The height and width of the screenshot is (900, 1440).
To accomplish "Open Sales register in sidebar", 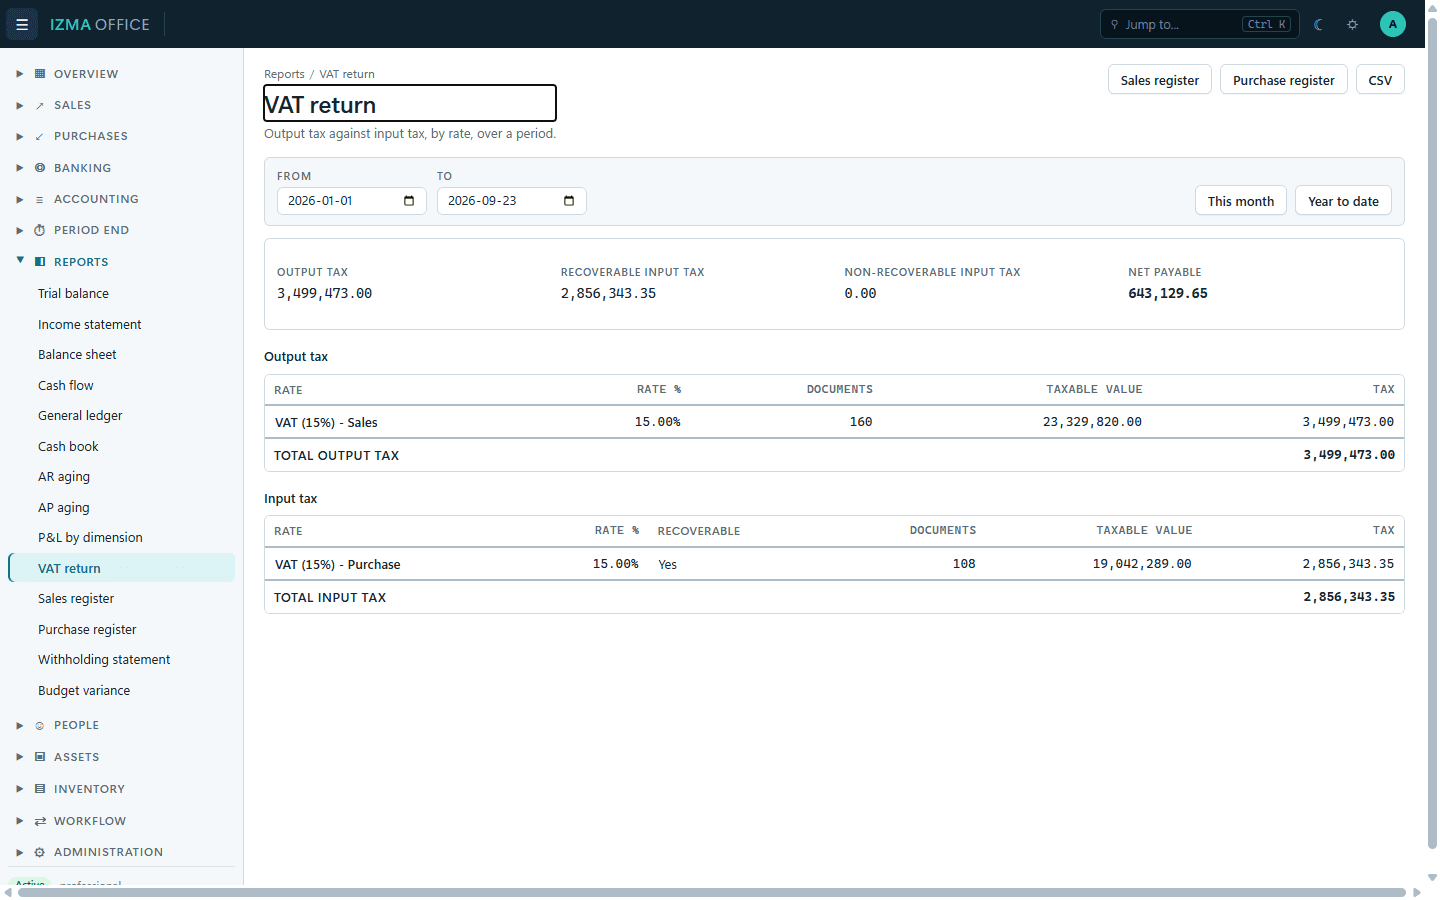I will pos(121,599).
